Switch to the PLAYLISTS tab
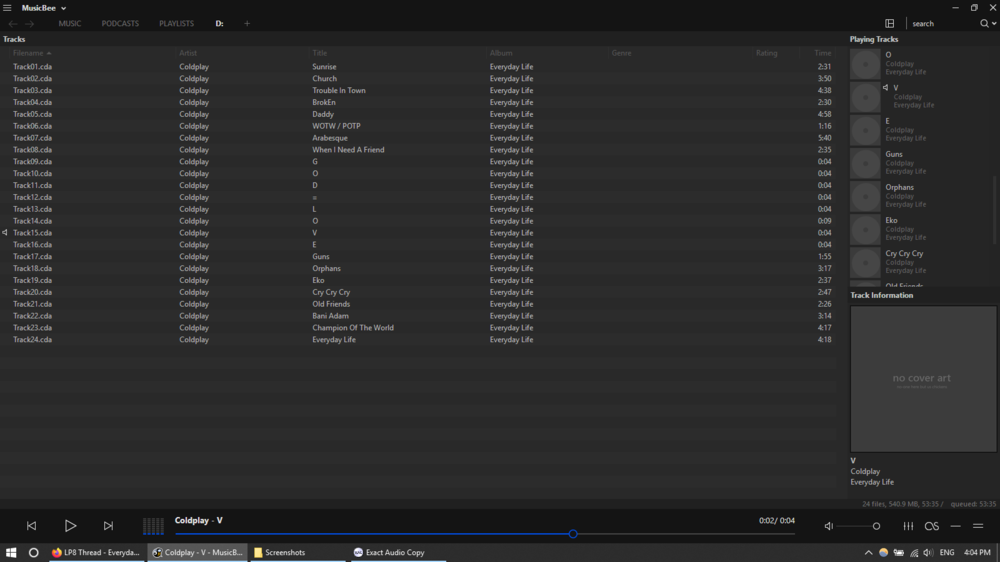The image size is (1000, 562). coord(177,24)
